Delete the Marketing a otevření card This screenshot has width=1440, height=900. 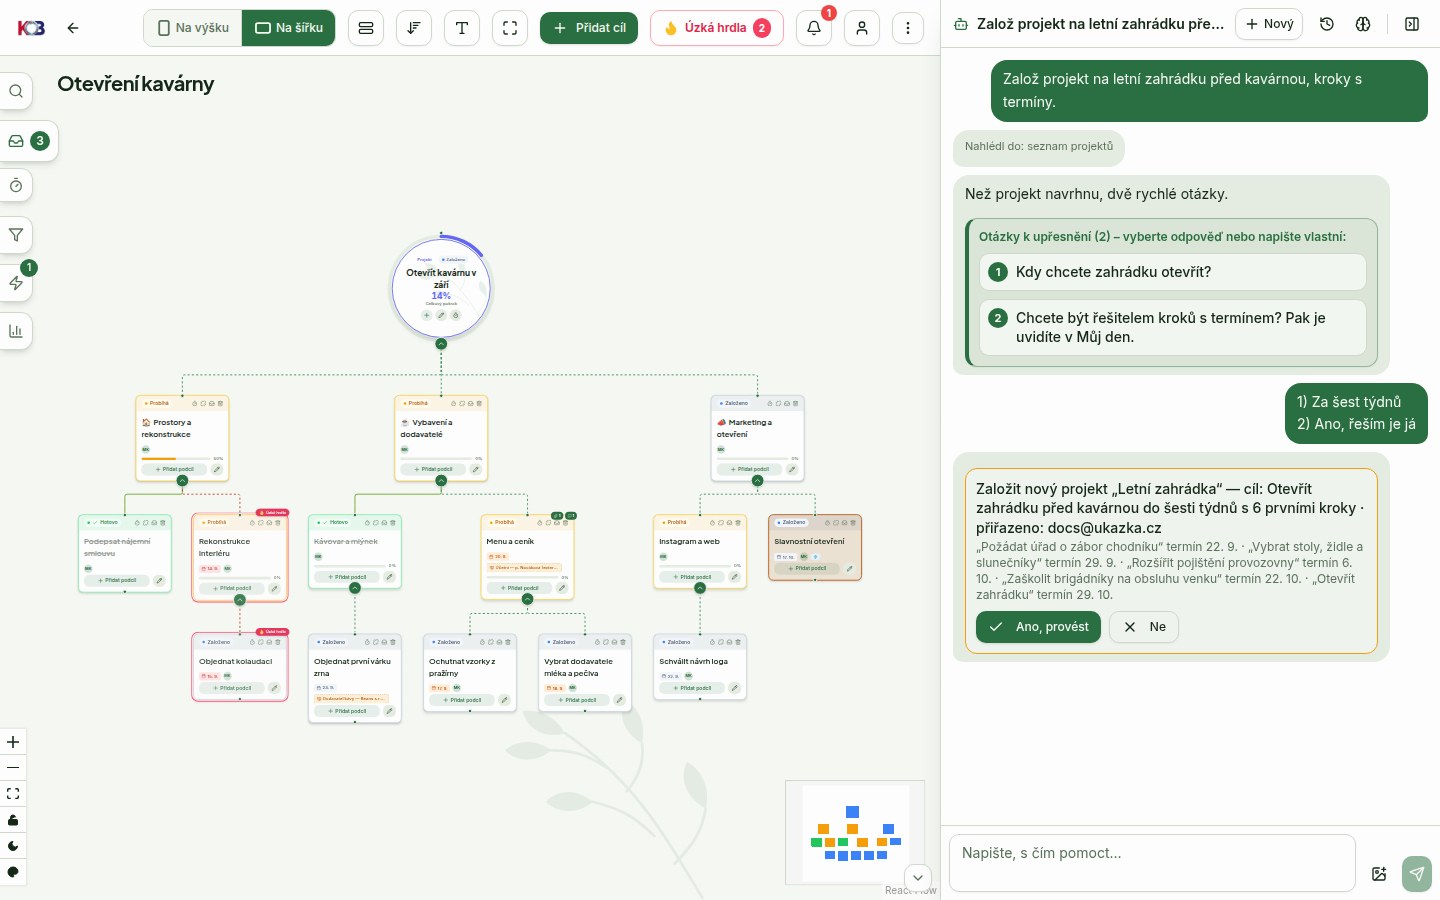pos(796,403)
